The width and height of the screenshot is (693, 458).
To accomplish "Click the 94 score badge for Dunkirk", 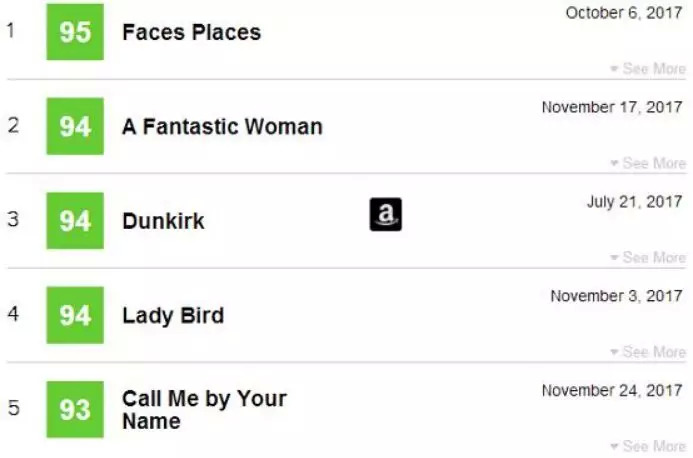I will click(75, 220).
